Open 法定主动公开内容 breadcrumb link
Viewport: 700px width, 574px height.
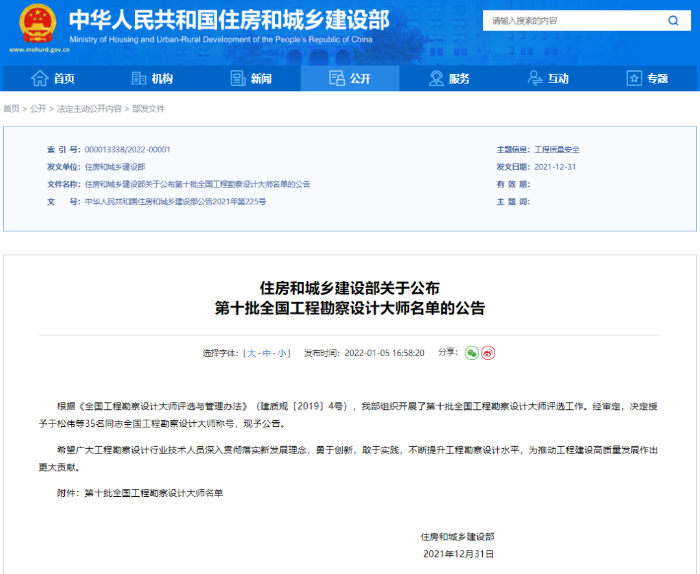pyautogui.click(x=89, y=108)
